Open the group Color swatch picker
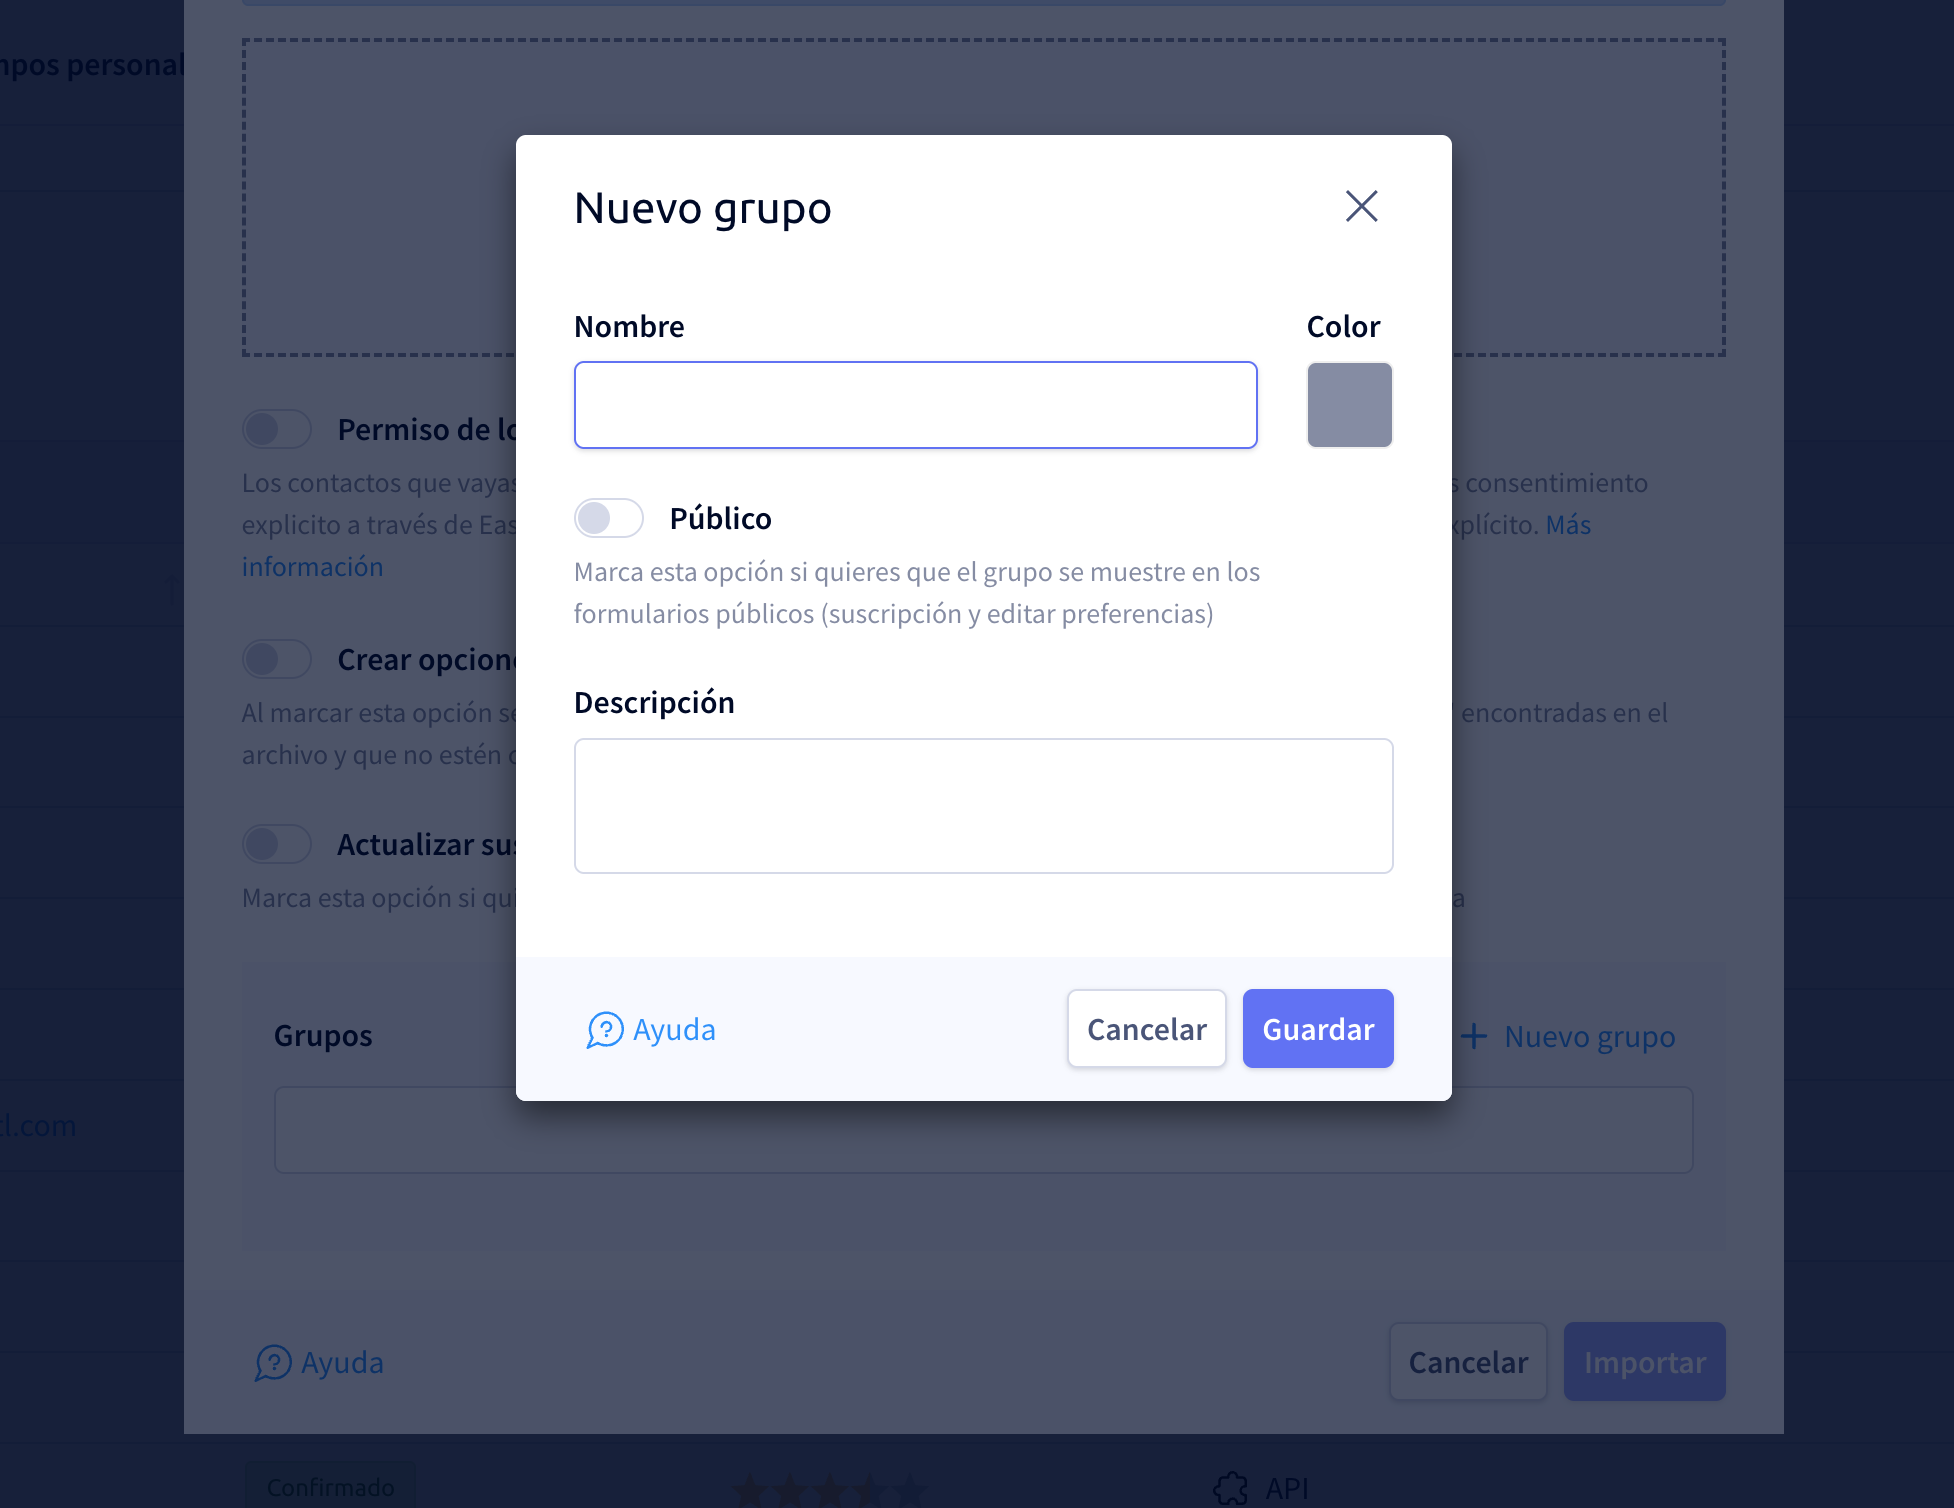The height and width of the screenshot is (1508, 1954). pos(1349,405)
